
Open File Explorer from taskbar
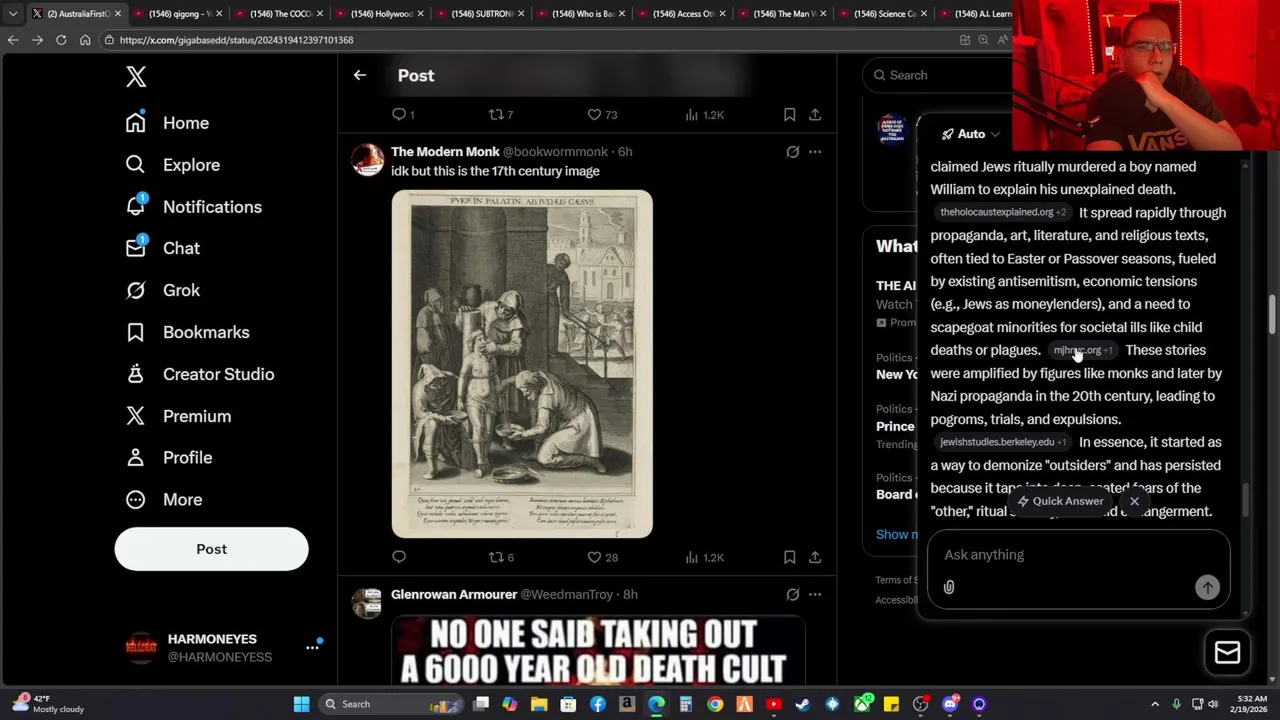[x=539, y=704]
